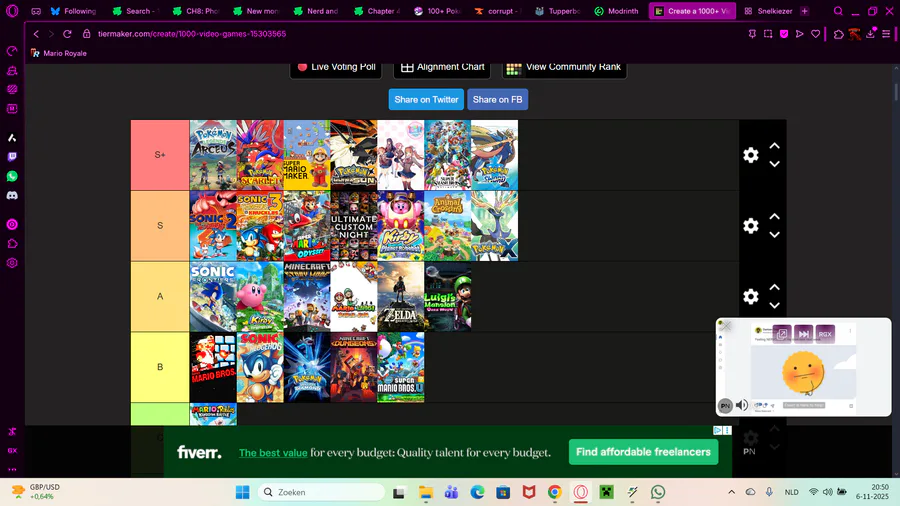Viewport: 900px width, 506px height.
Task: Click the shield ad blocker icon
Action: click(784, 34)
